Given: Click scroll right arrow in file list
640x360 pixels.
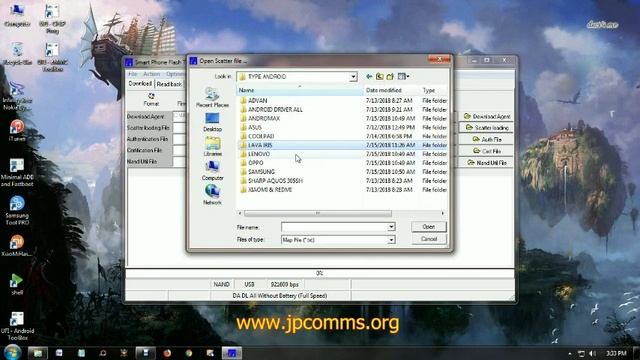Looking at the screenshot, I should click(442, 213).
